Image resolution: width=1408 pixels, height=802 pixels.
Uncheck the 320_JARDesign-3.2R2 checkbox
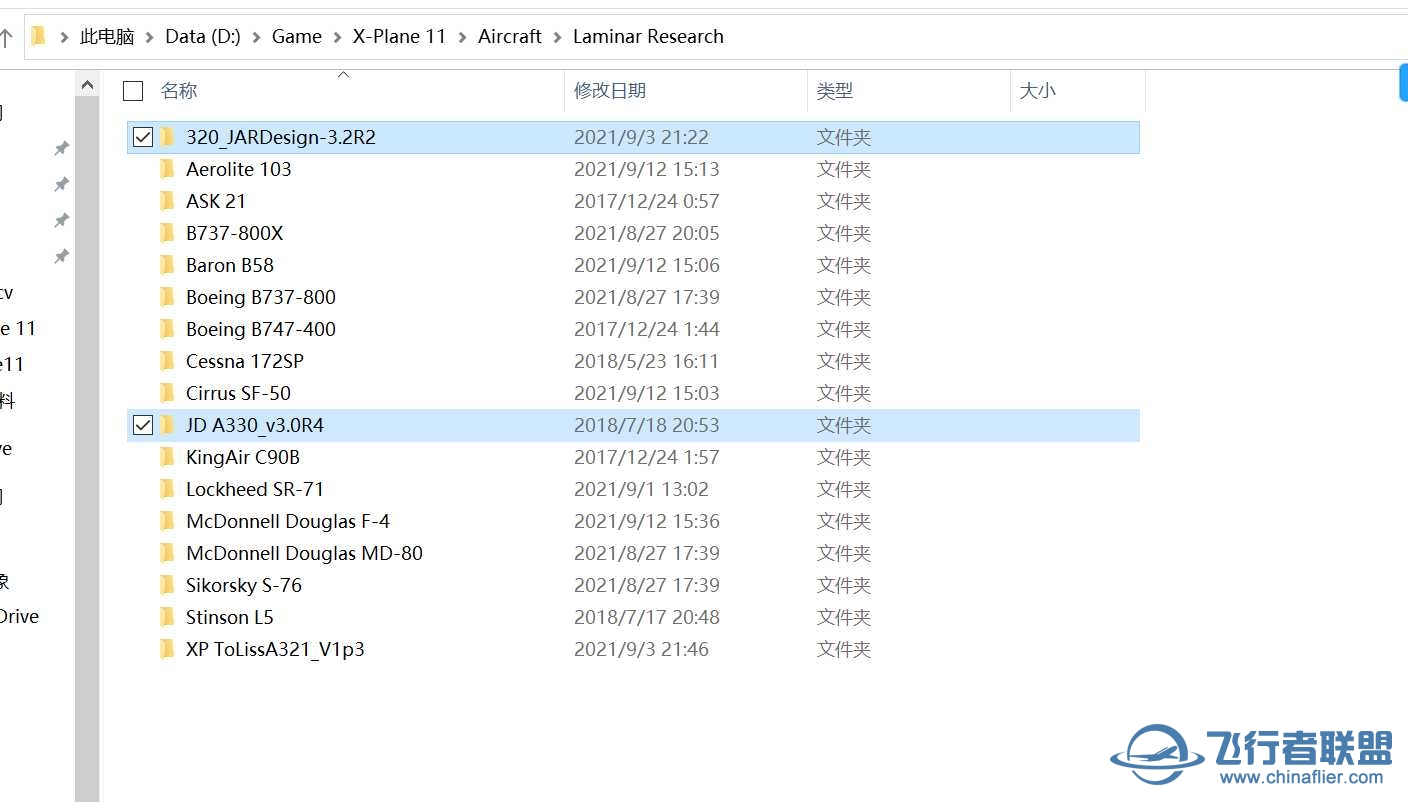[143, 137]
